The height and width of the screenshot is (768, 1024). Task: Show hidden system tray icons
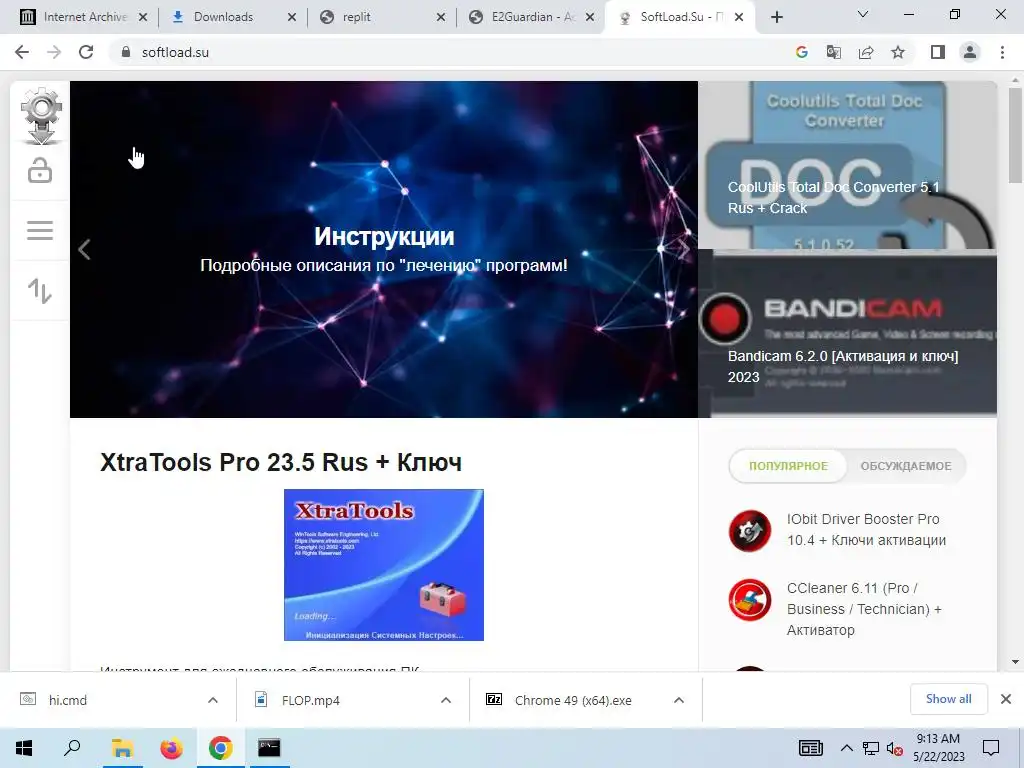tap(846, 748)
